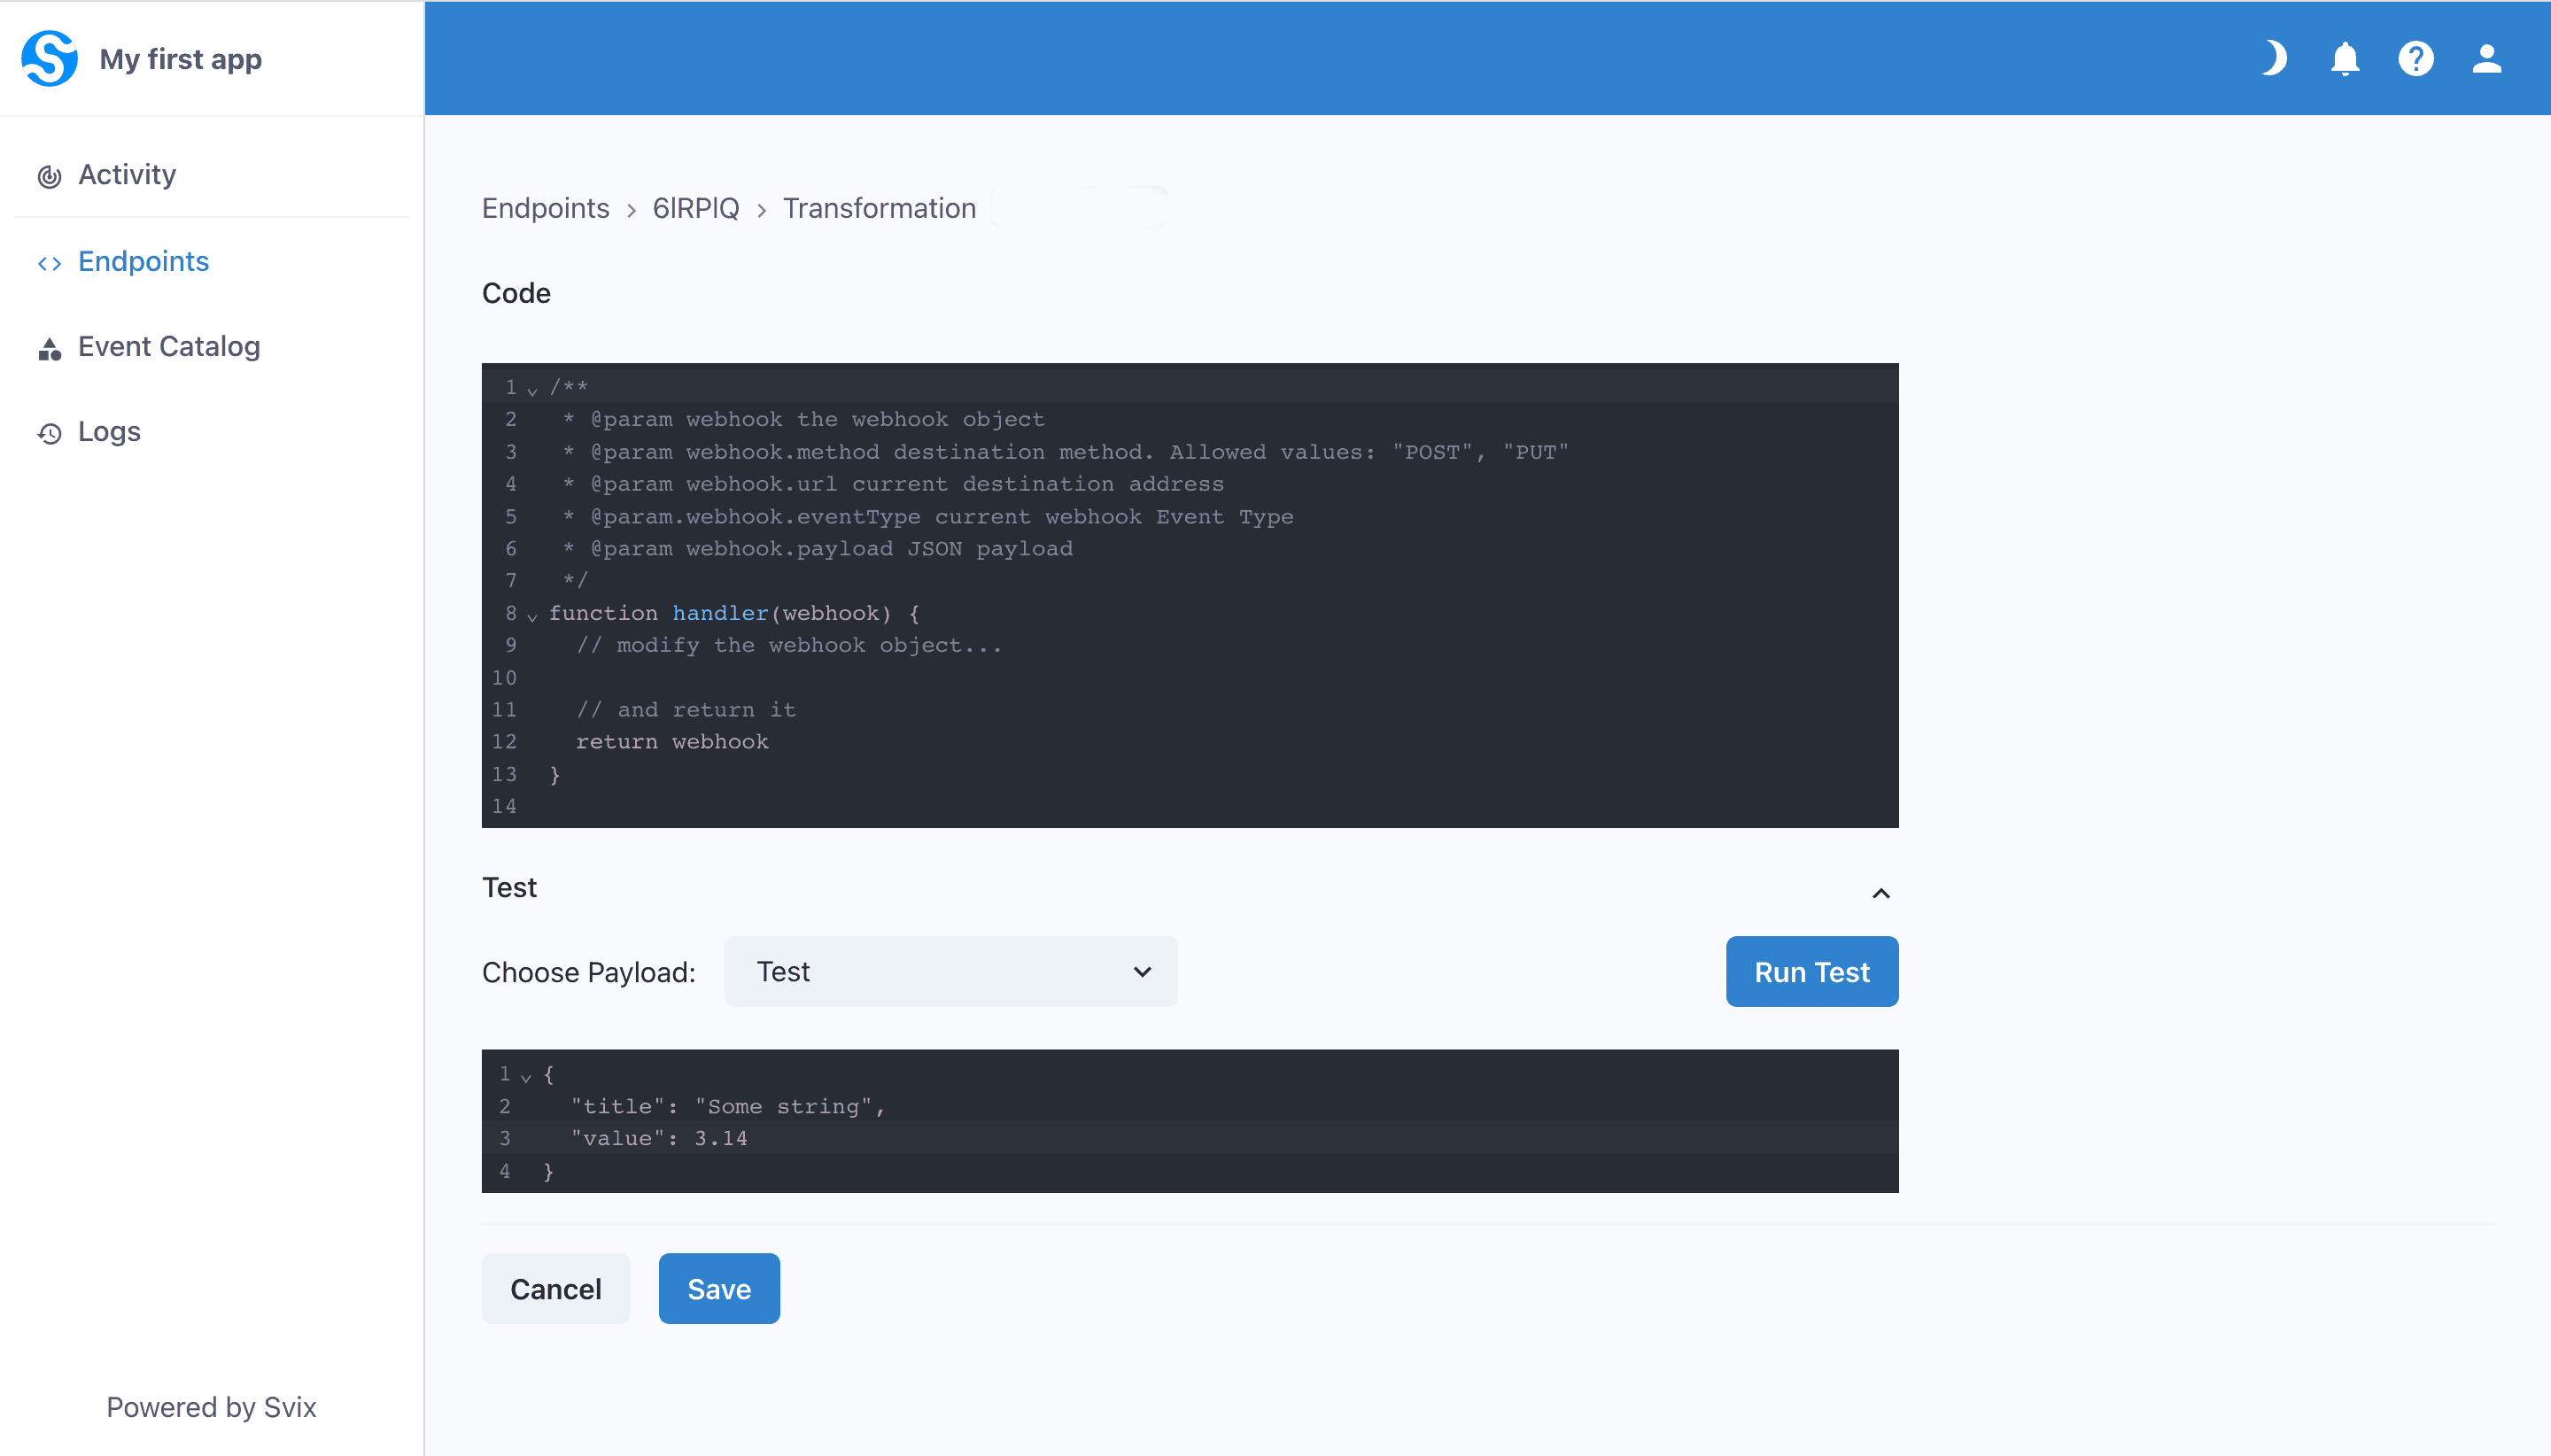Viewport: 2551px width, 1456px height.
Task: Open the notifications bell
Action: point(2345,58)
